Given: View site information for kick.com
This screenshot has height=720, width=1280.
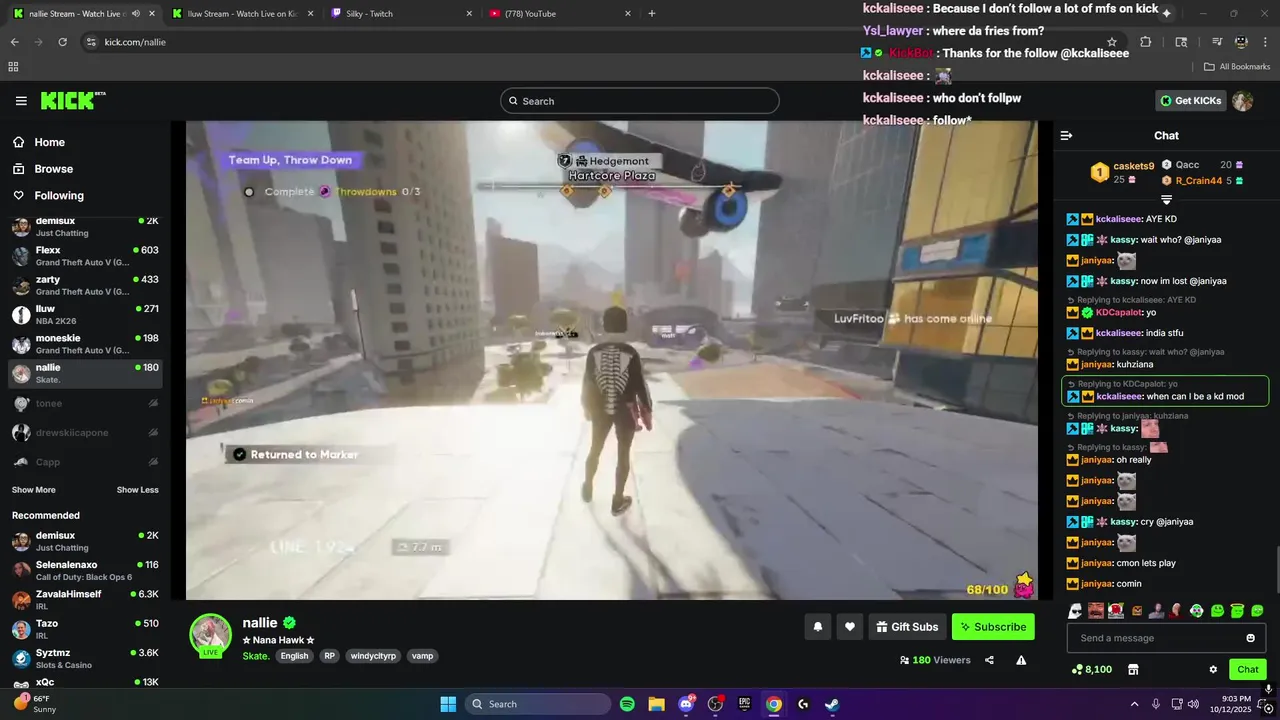Looking at the screenshot, I should click(91, 42).
